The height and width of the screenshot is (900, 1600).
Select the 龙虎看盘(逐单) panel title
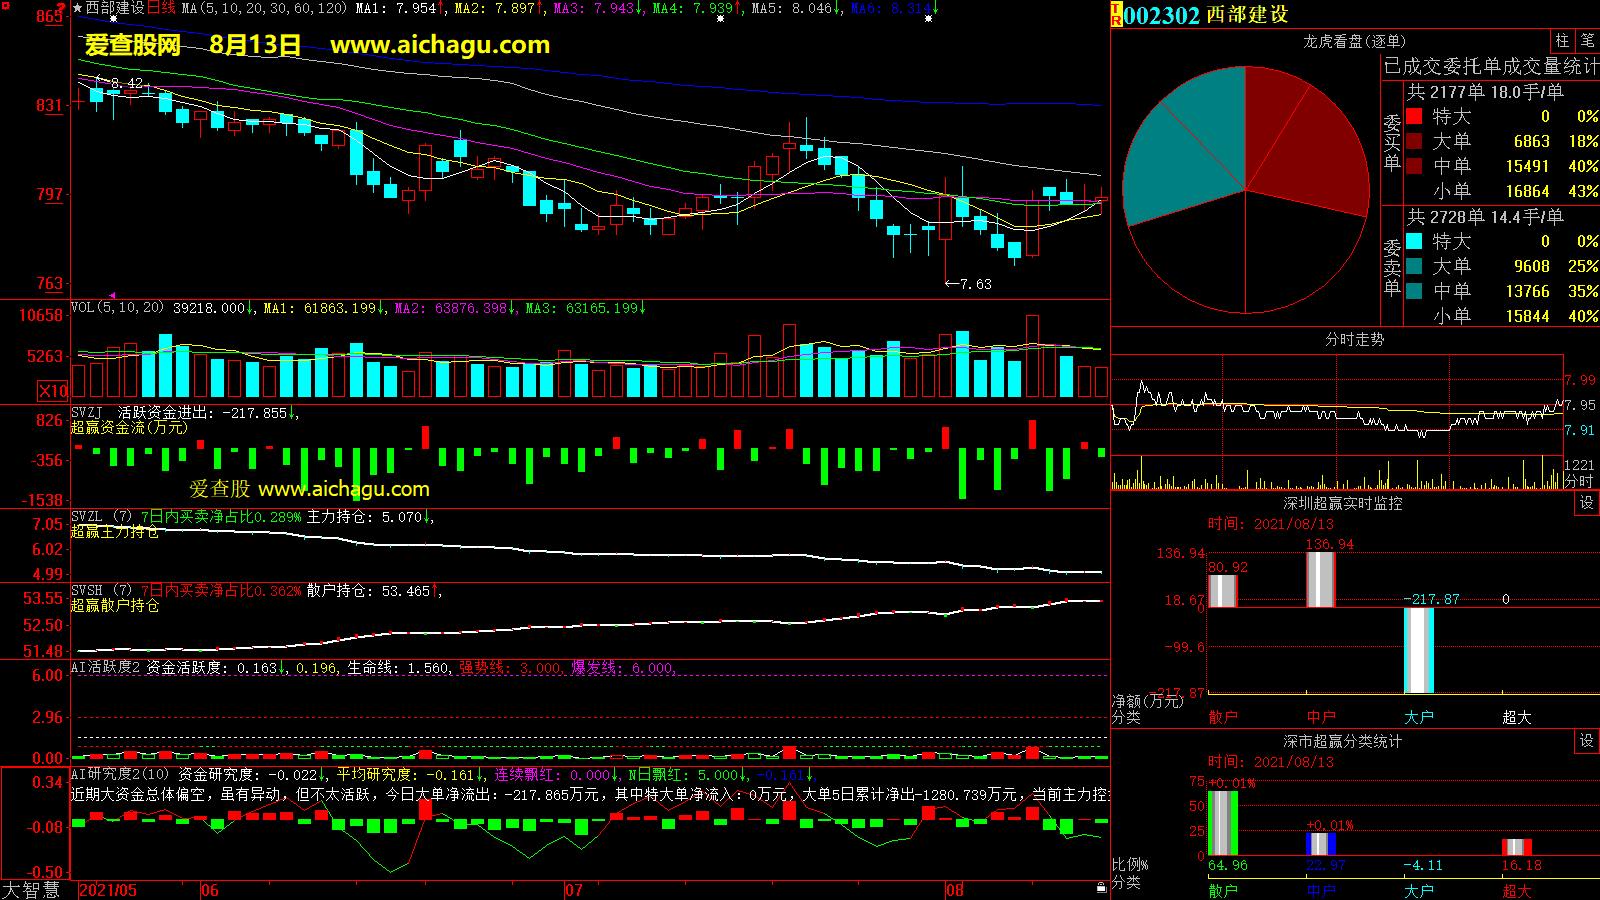click(x=1354, y=41)
